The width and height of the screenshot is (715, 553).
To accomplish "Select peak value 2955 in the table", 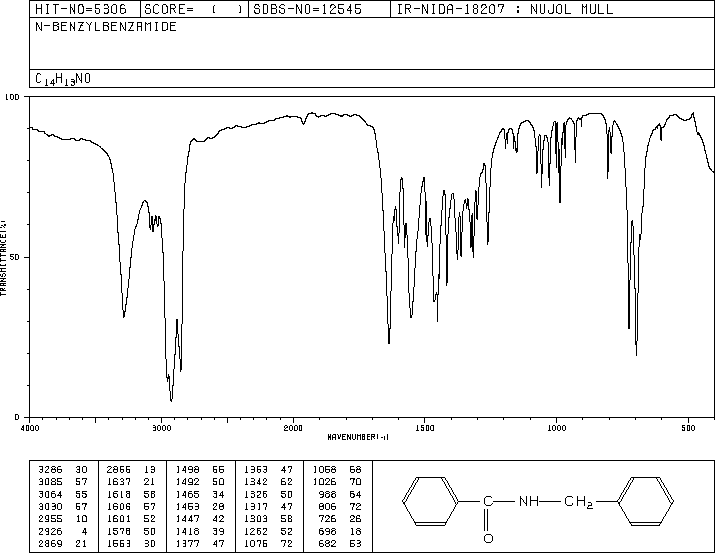I will coord(51,519).
